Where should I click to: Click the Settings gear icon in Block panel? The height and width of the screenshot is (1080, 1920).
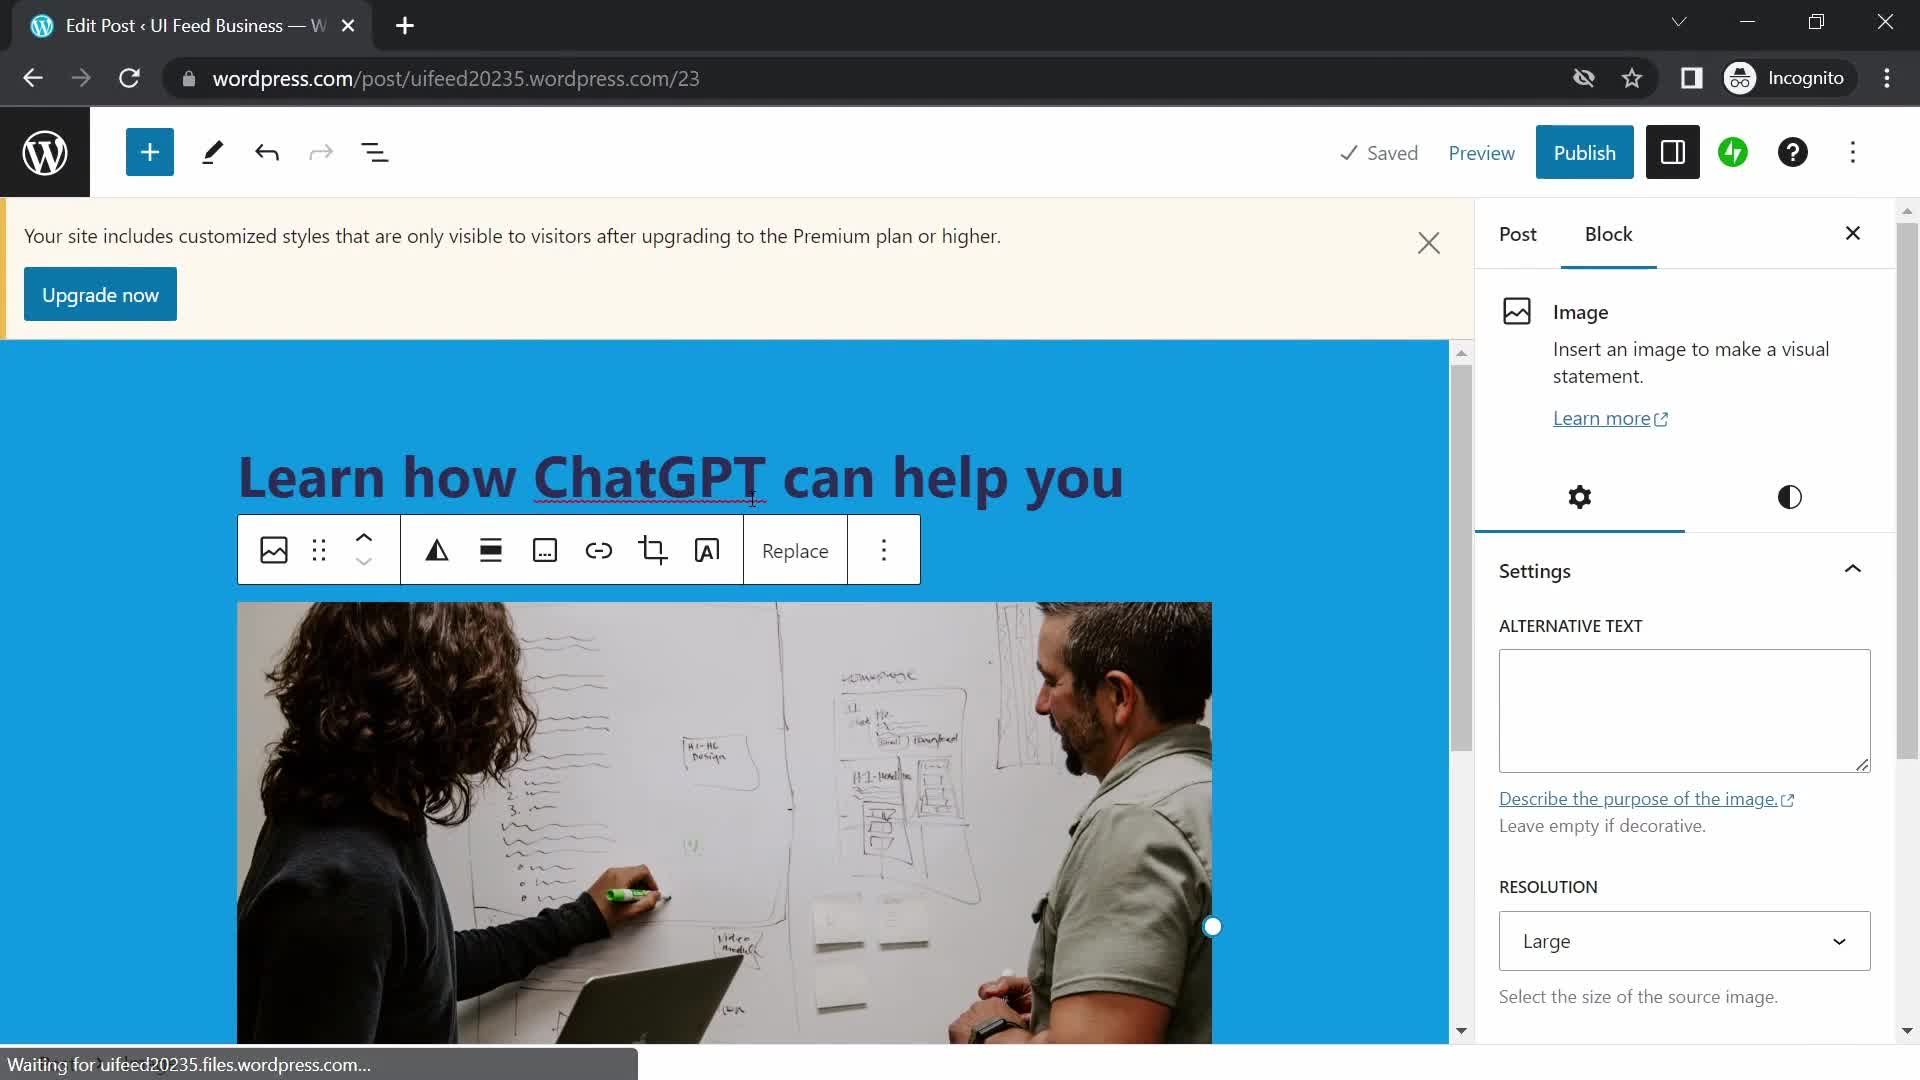pos(1580,497)
